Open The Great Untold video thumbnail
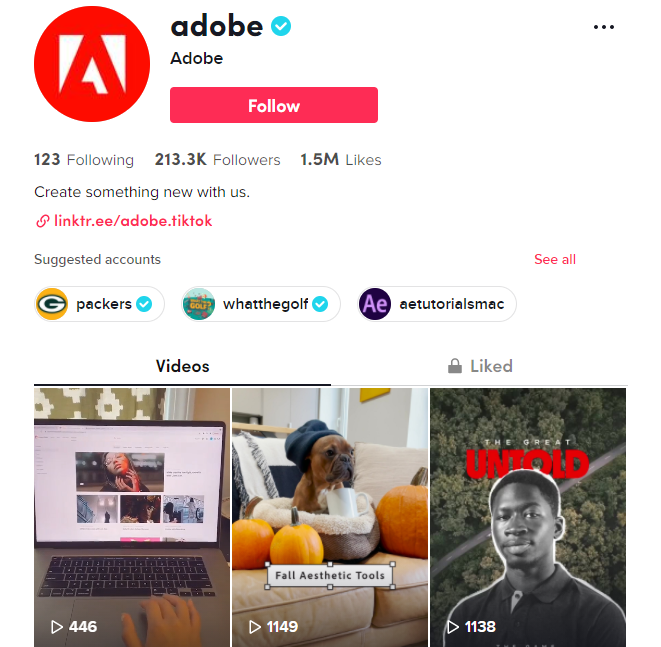The width and height of the screenshot is (661, 647). pyautogui.click(x=528, y=517)
